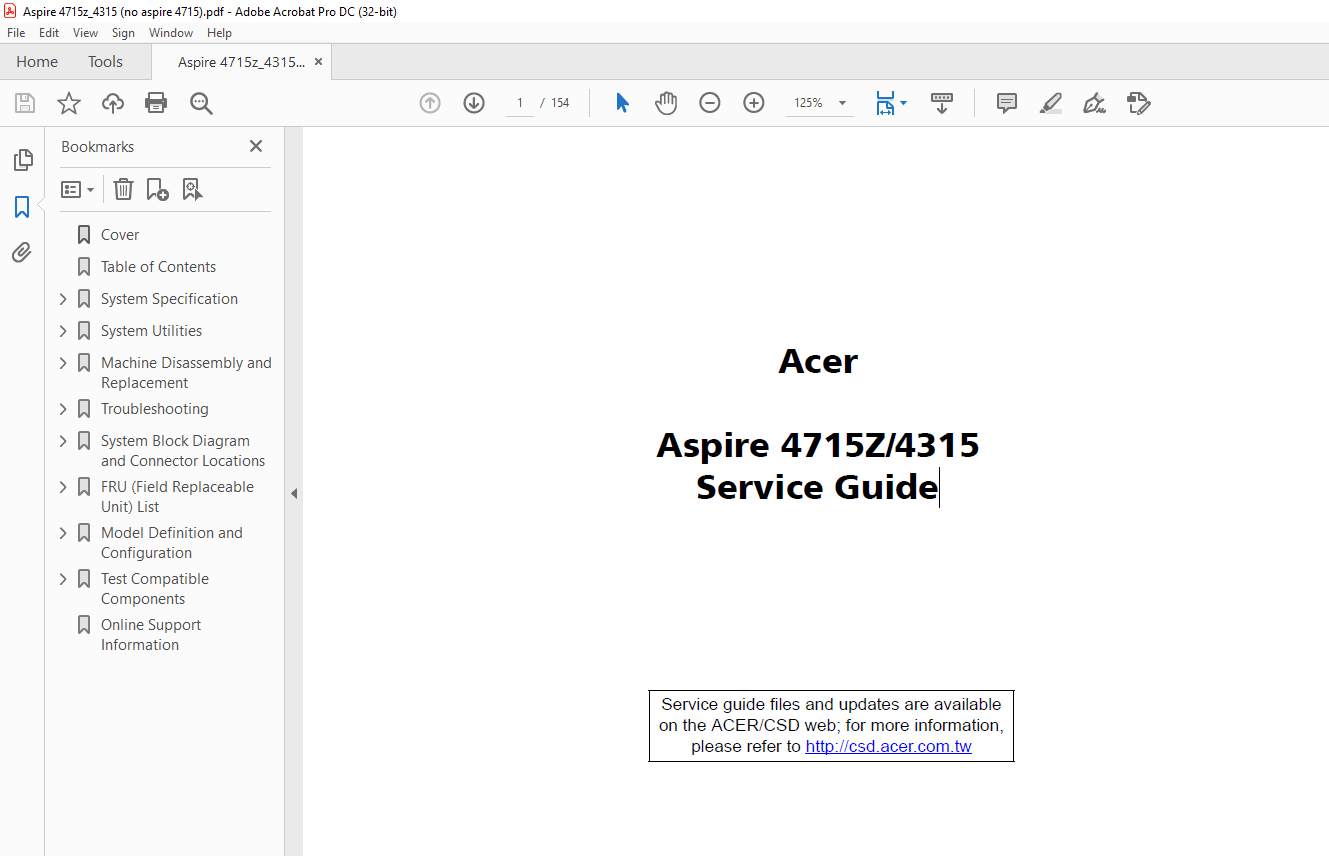Image resolution: width=1329 pixels, height=856 pixels.
Task: Select the arrow selection tool
Action: click(622, 103)
